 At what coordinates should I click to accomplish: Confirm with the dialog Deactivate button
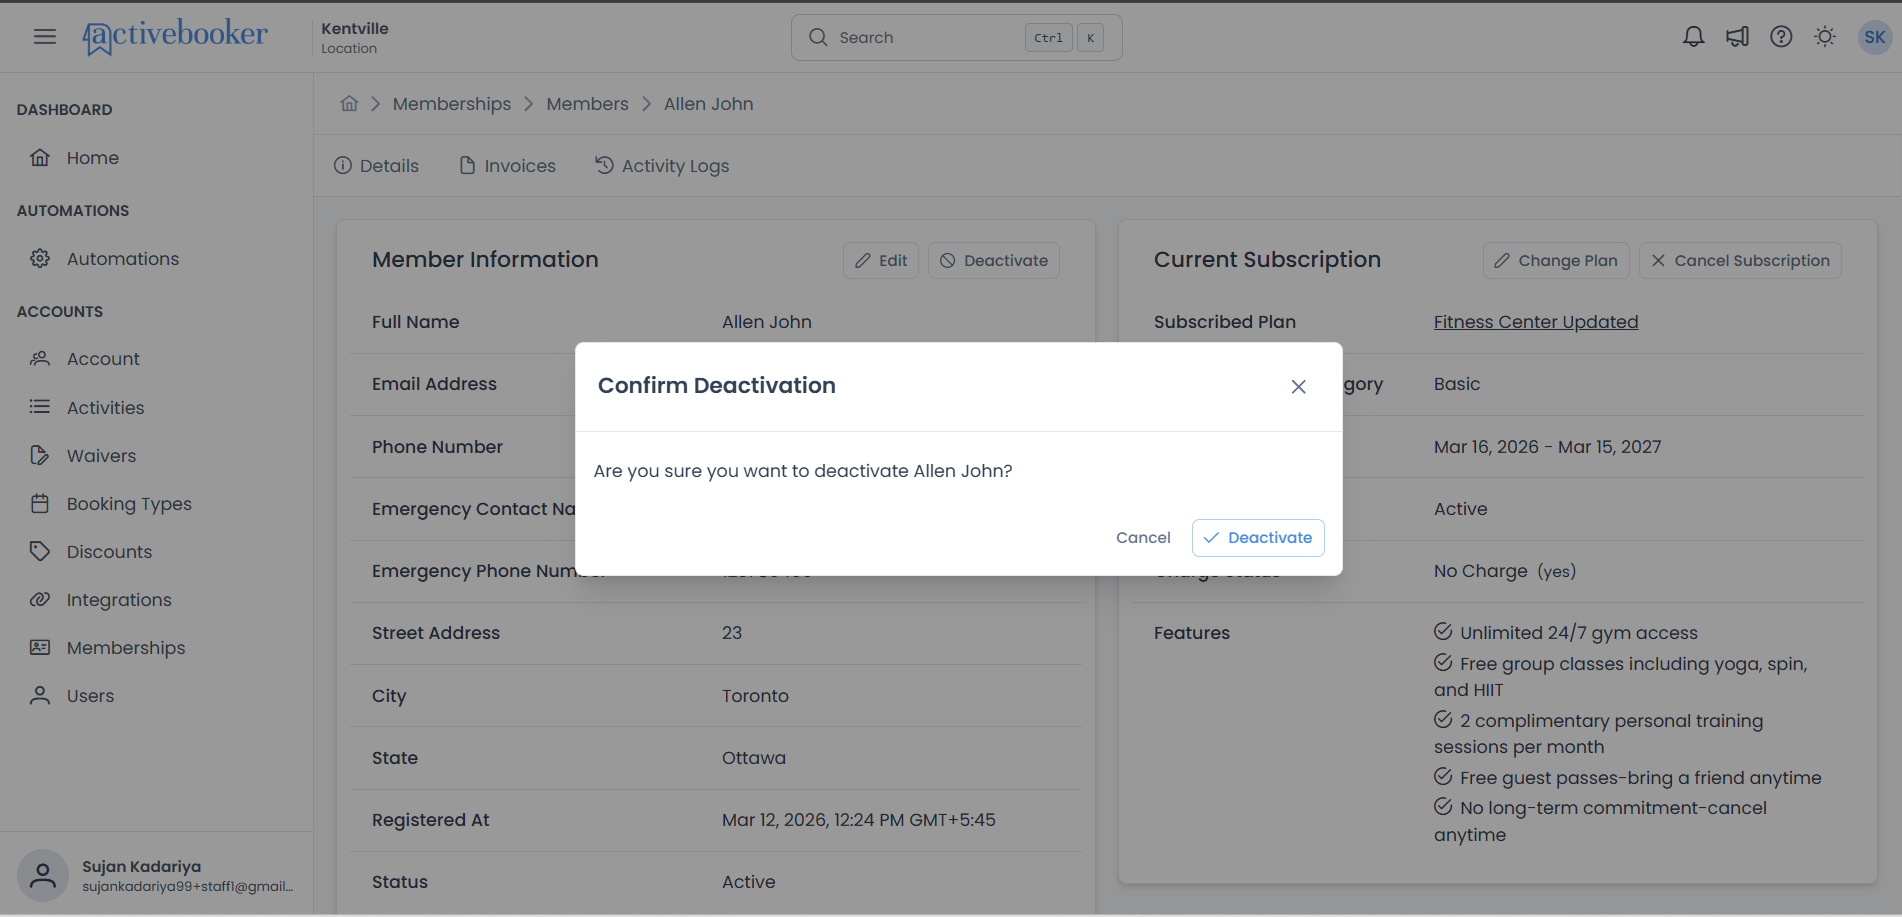pos(1258,538)
